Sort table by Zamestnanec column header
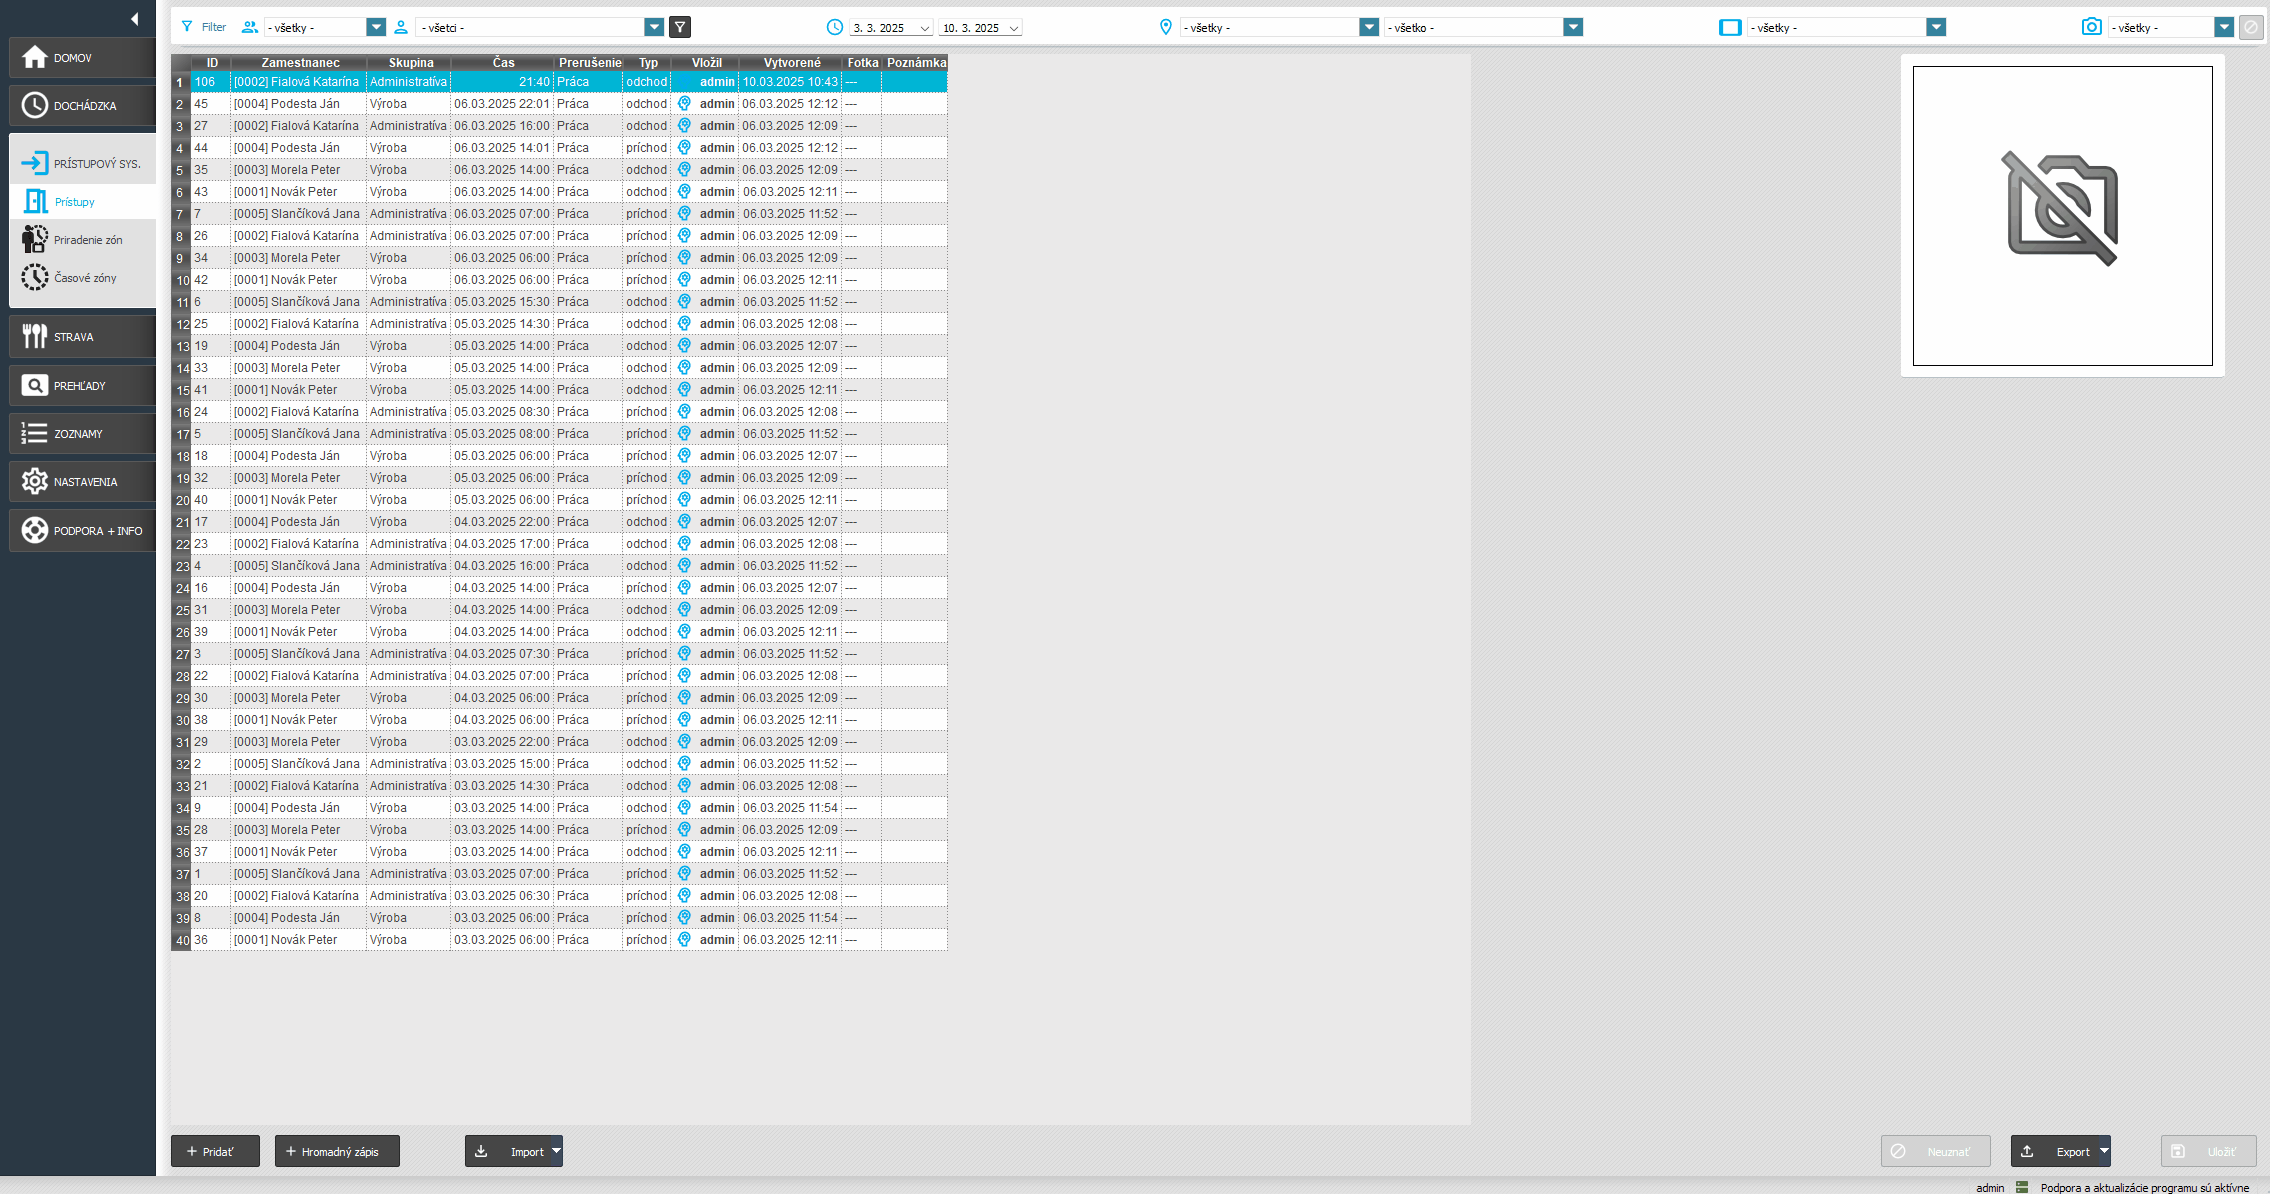The height and width of the screenshot is (1194, 2270). click(x=300, y=62)
